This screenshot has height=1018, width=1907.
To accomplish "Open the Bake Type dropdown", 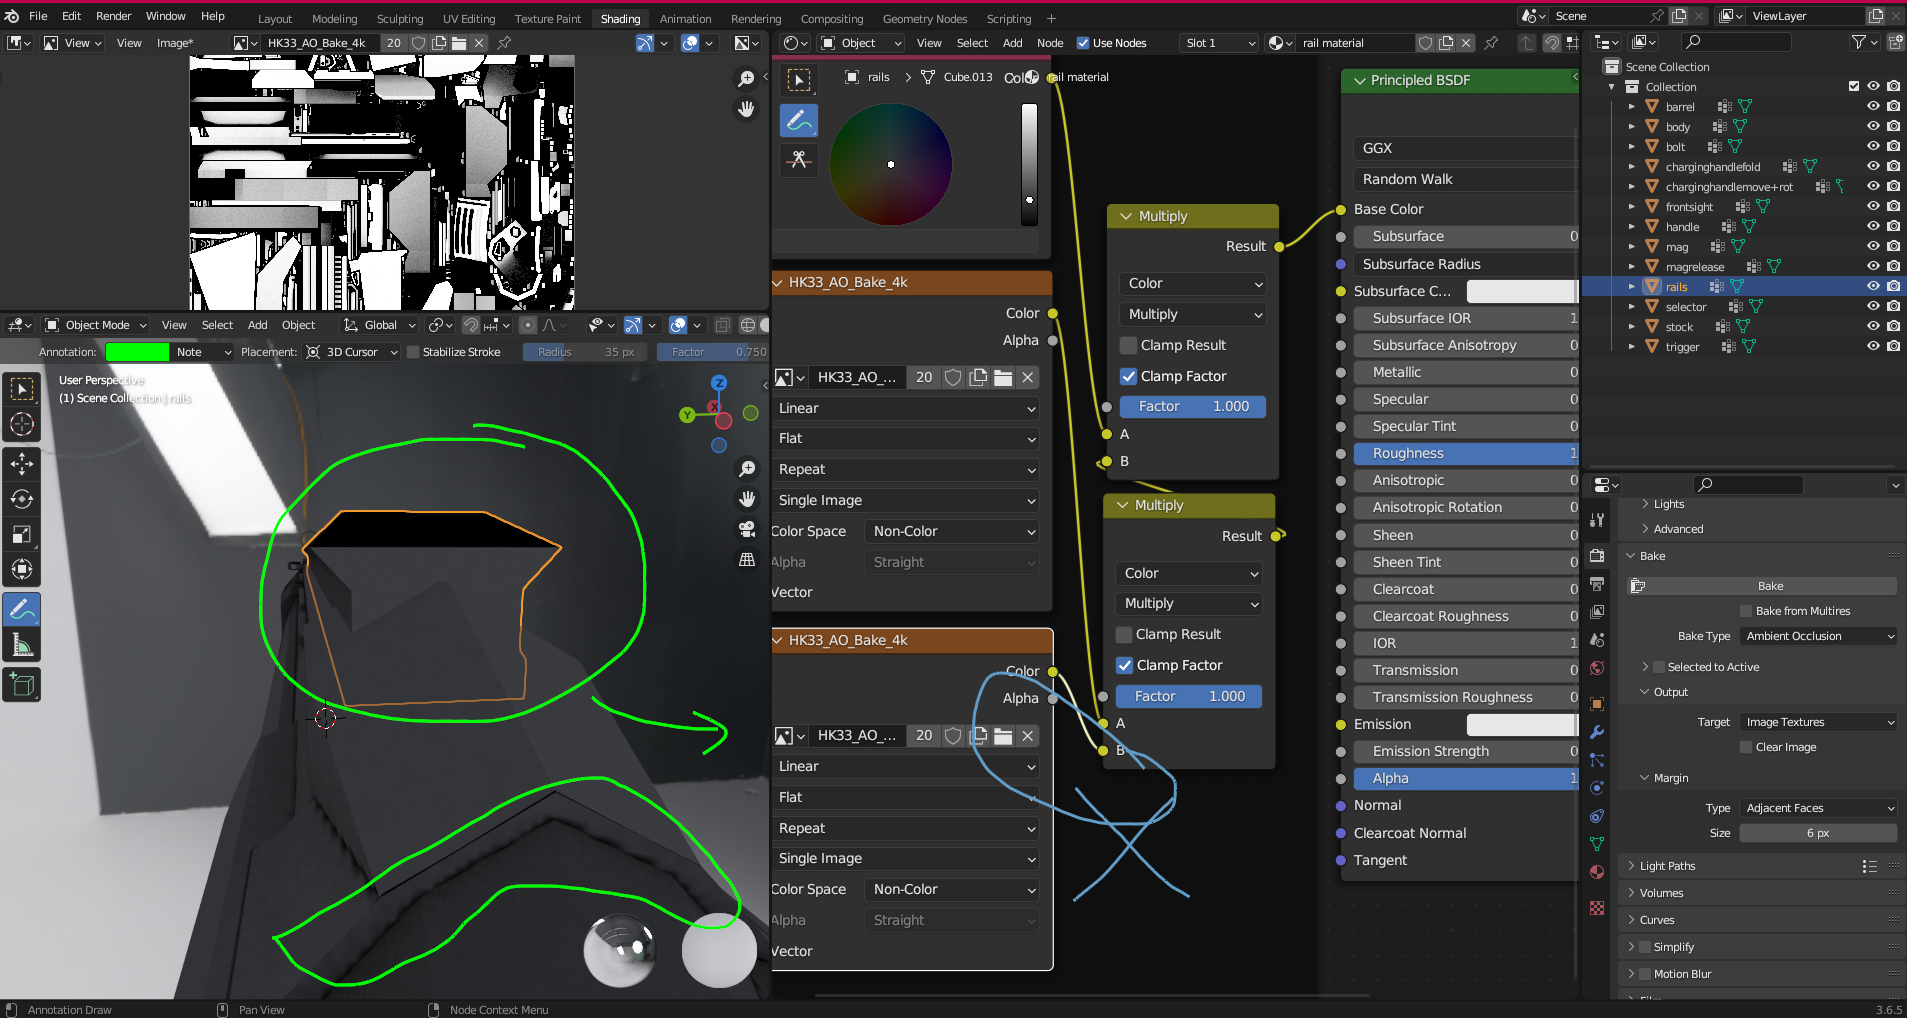I will pos(1819,636).
